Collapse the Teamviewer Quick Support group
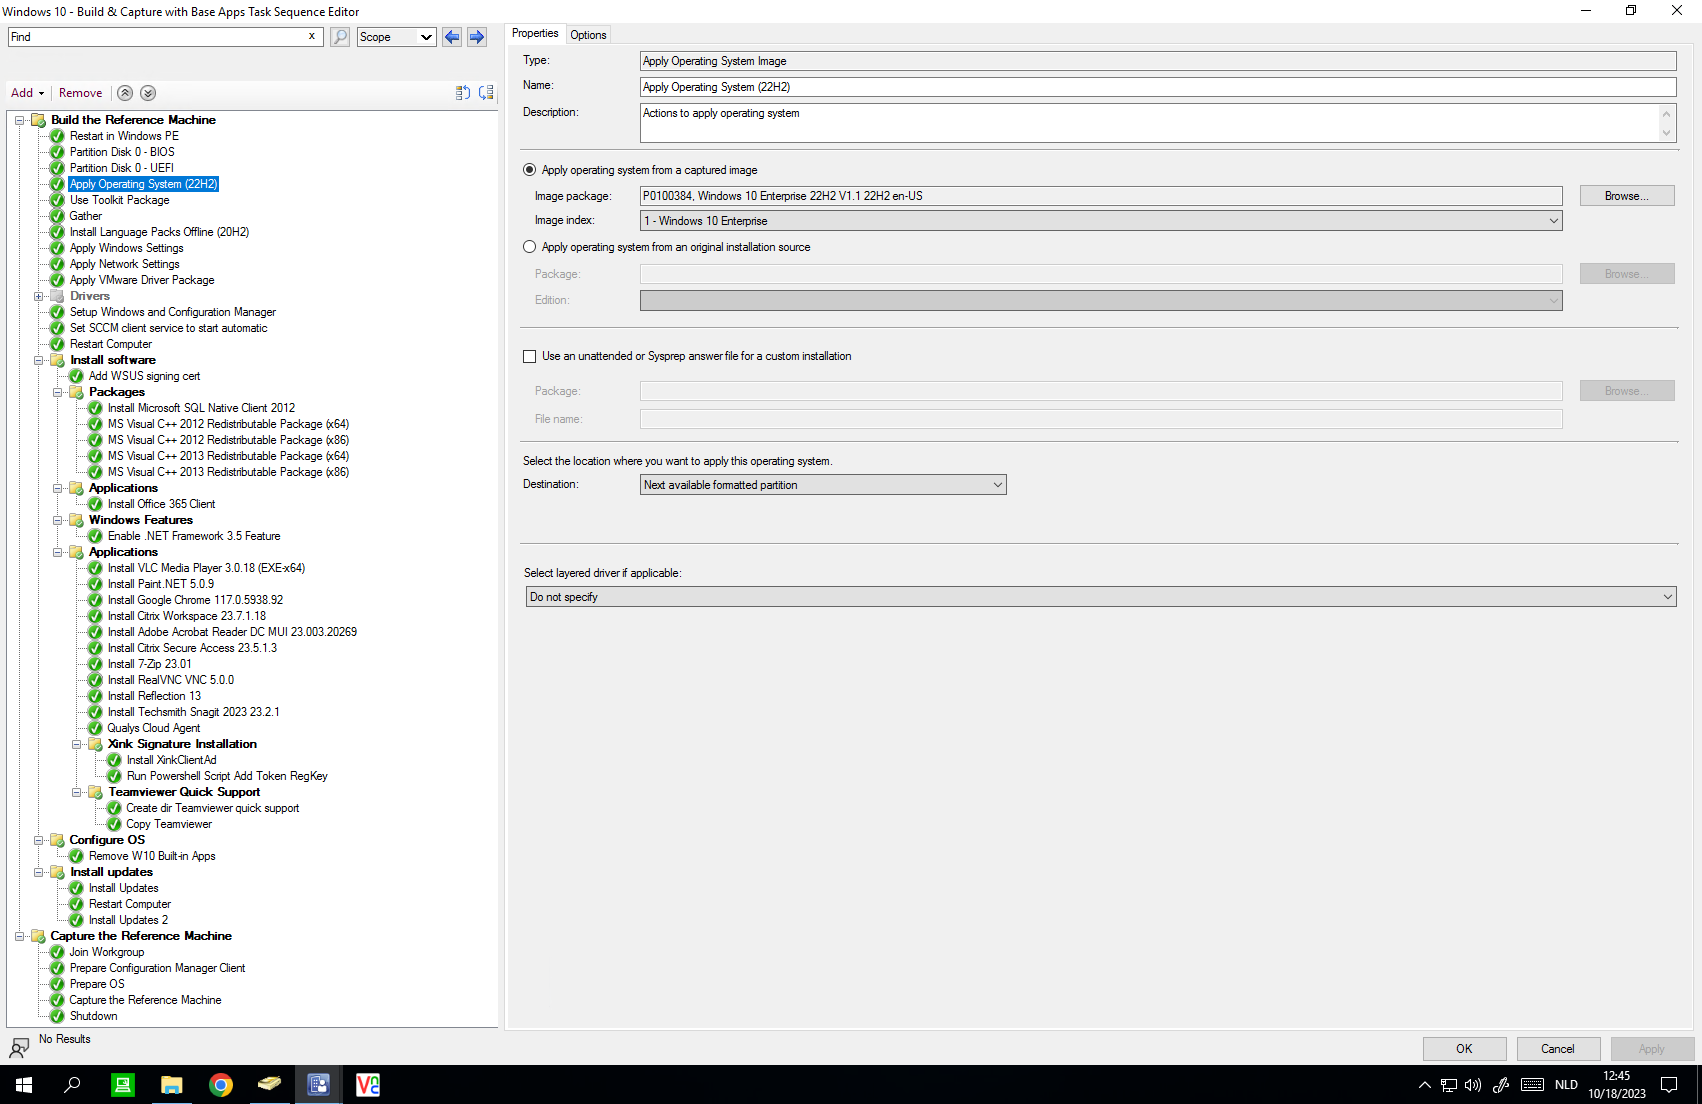 coord(77,792)
